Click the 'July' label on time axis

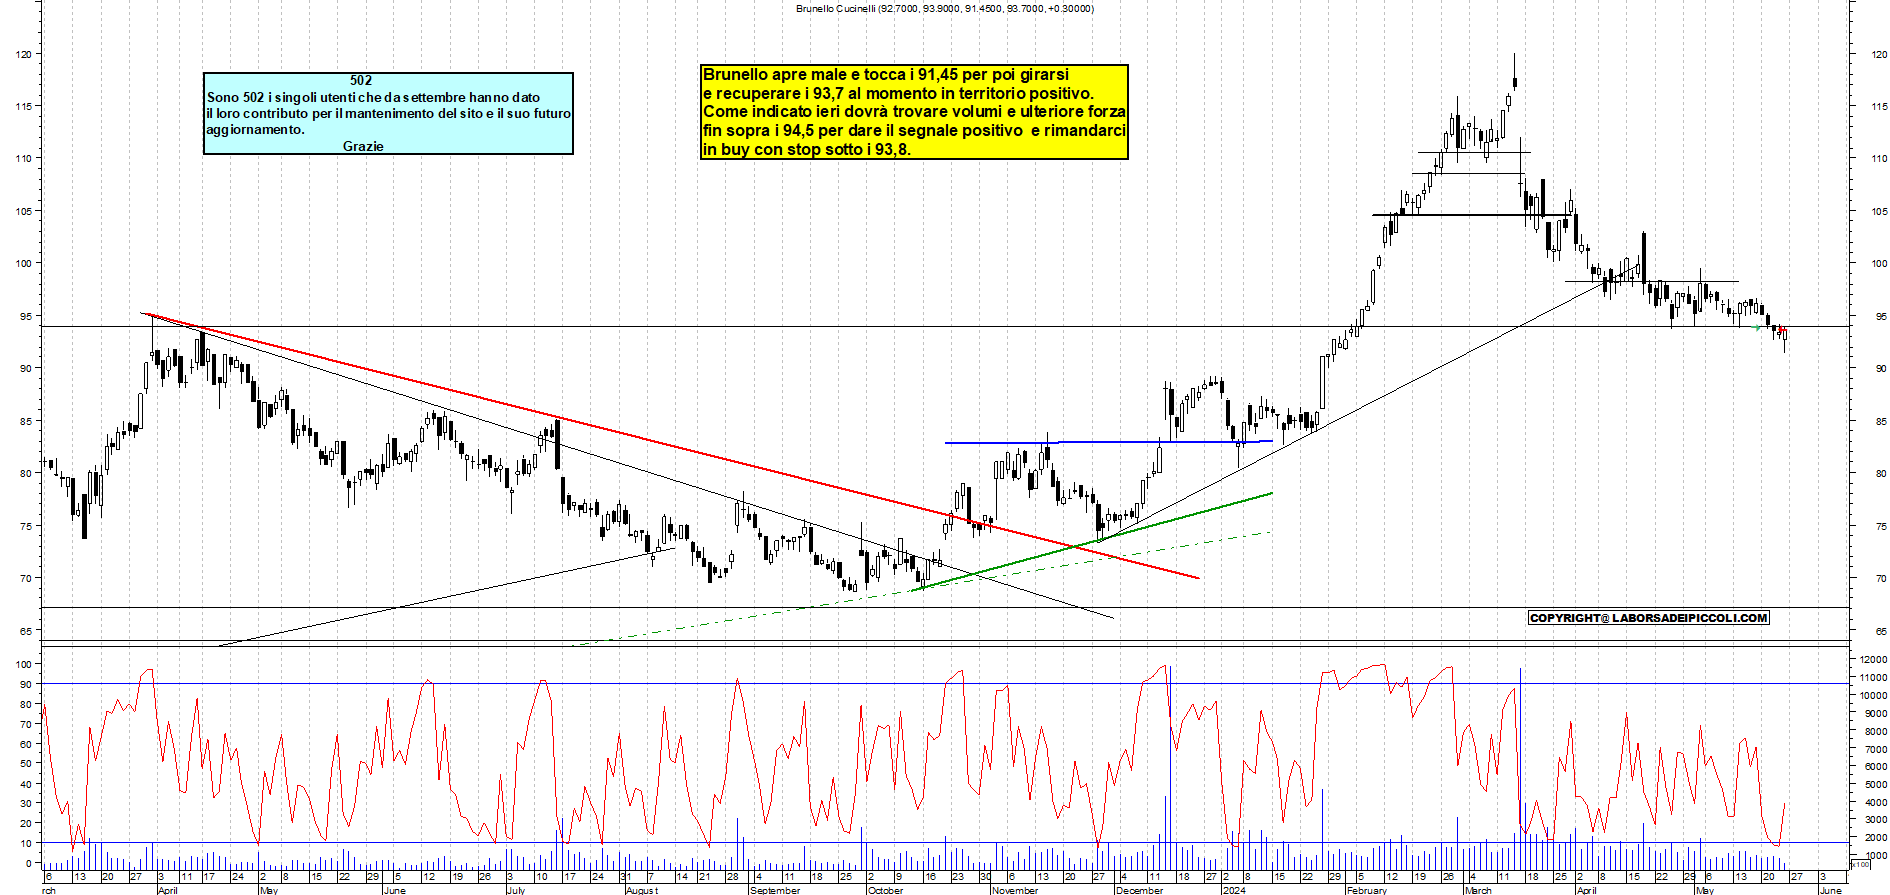pos(516,890)
